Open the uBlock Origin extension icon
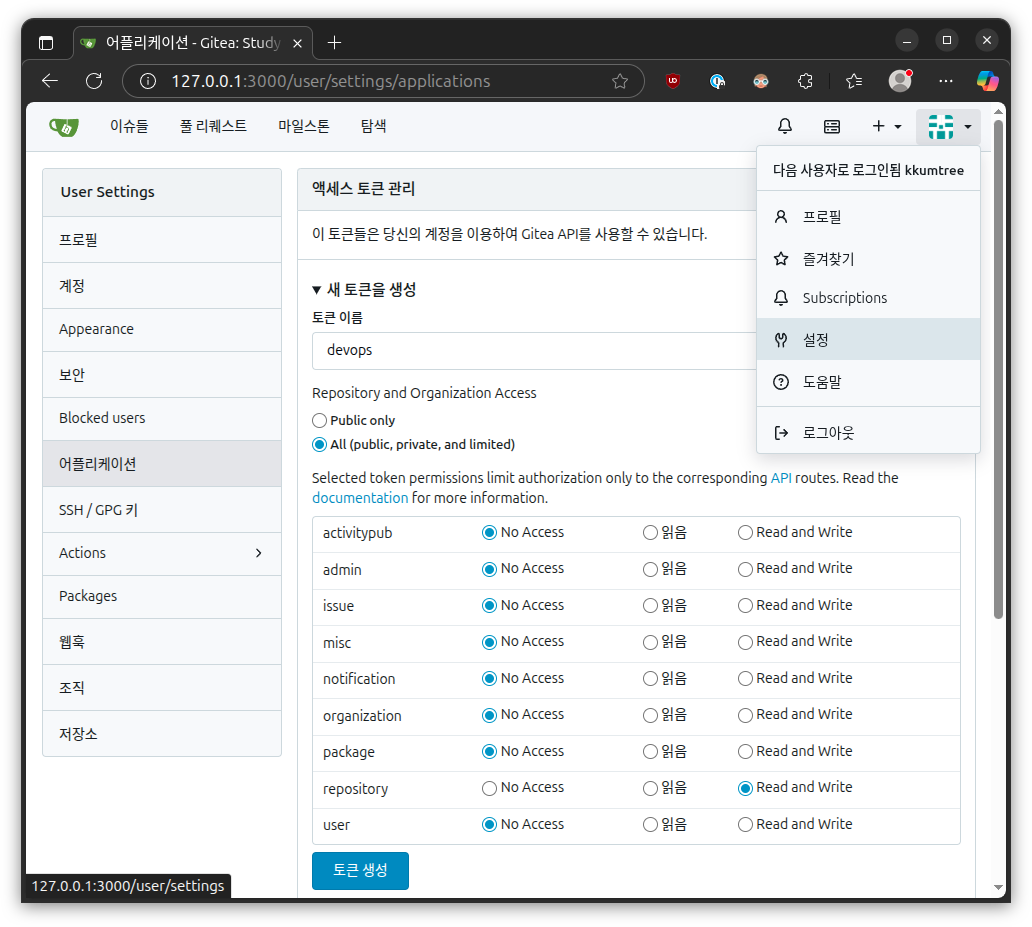 point(673,81)
